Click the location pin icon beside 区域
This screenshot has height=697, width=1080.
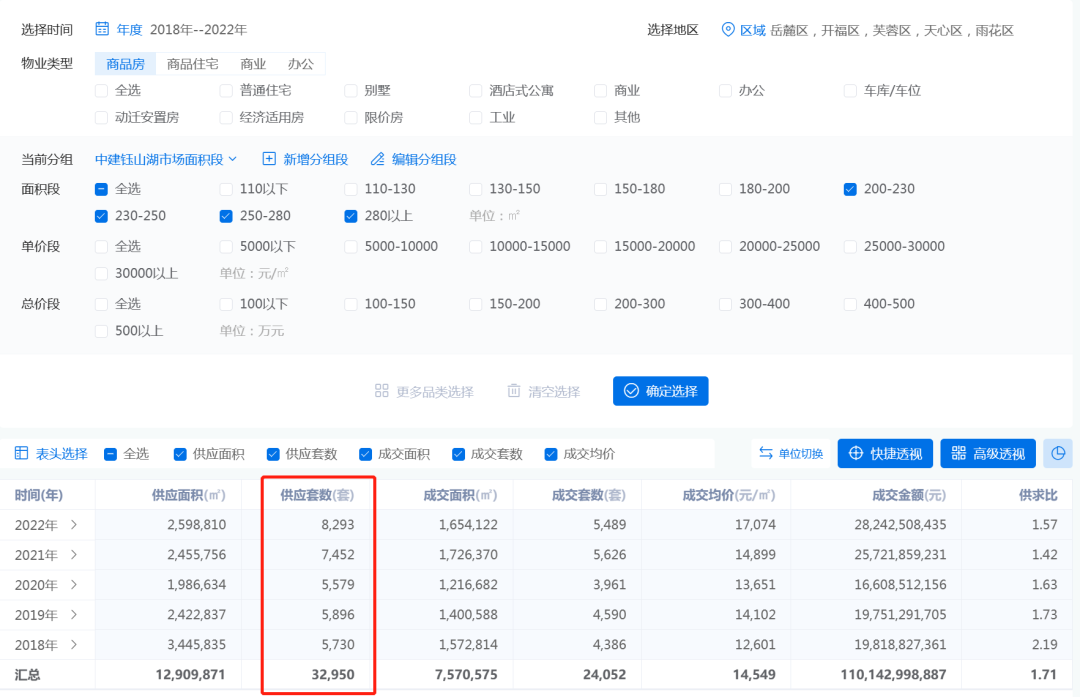pos(728,30)
